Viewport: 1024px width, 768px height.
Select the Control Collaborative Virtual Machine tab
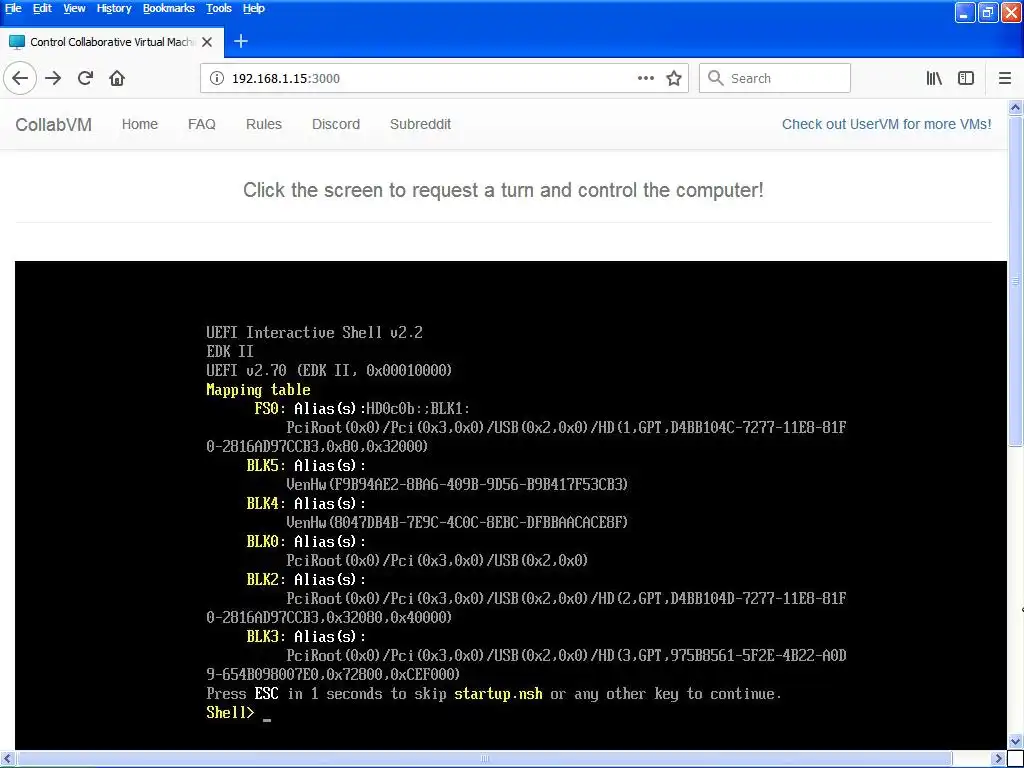tap(112, 42)
